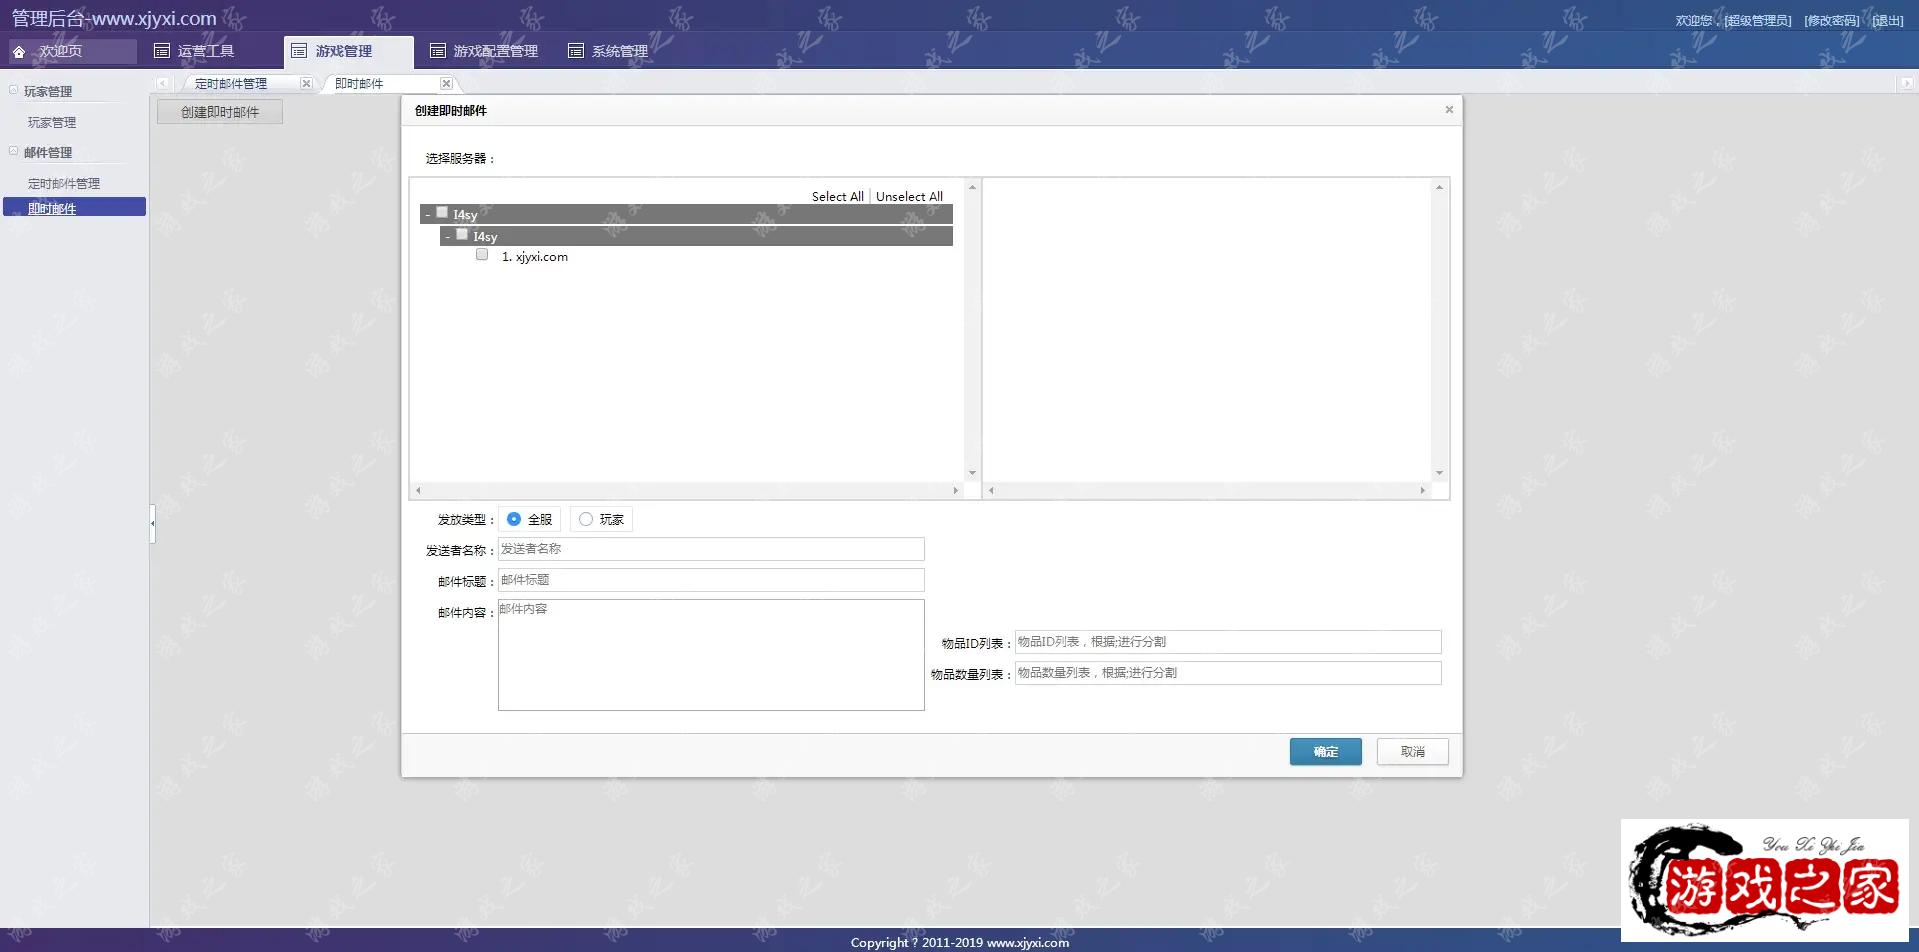Check the 1. xjyxi.com server checkbox
Image resolution: width=1919 pixels, height=952 pixels.
pyautogui.click(x=482, y=255)
